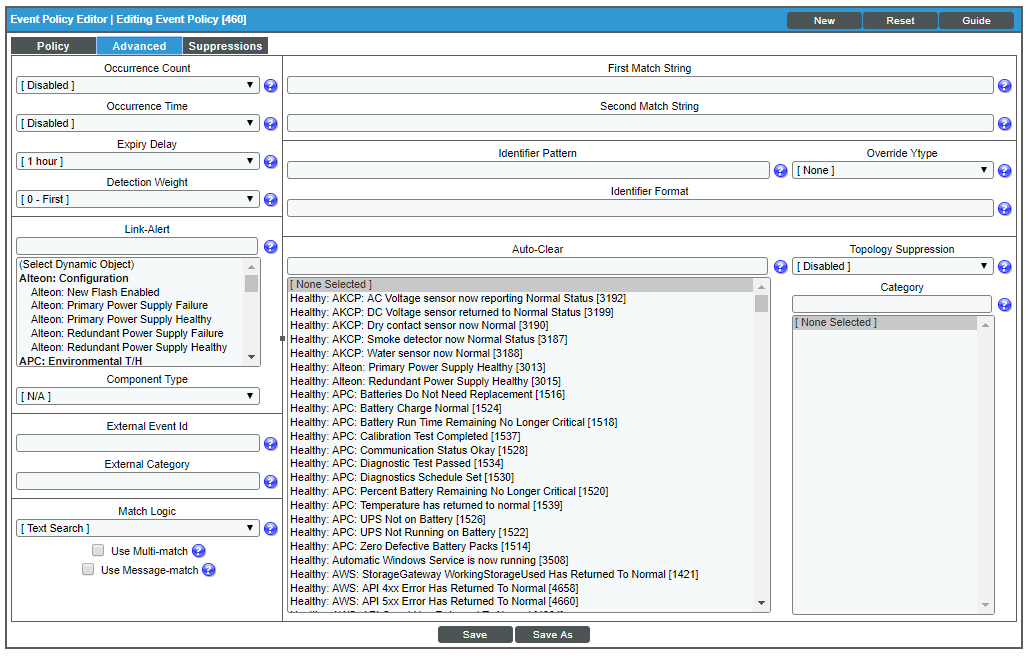1030x656 pixels.
Task: Open the Detection Weight dropdown
Action: point(138,199)
